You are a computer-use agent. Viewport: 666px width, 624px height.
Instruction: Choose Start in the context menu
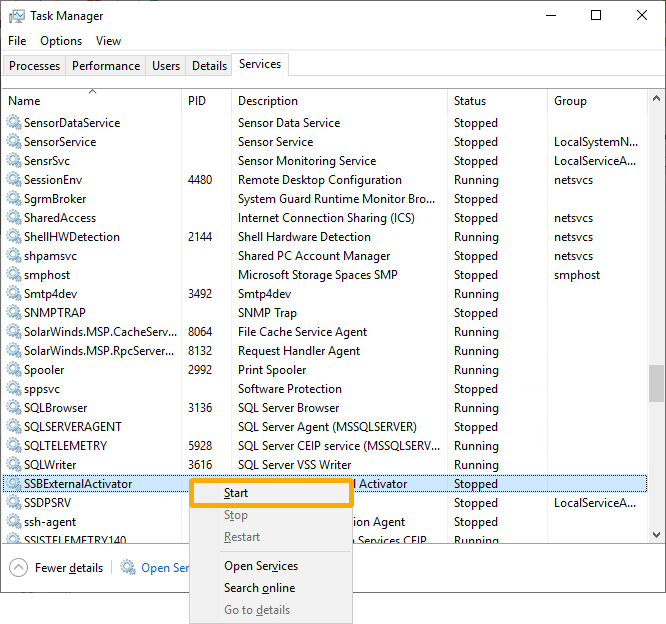(x=271, y=493)
